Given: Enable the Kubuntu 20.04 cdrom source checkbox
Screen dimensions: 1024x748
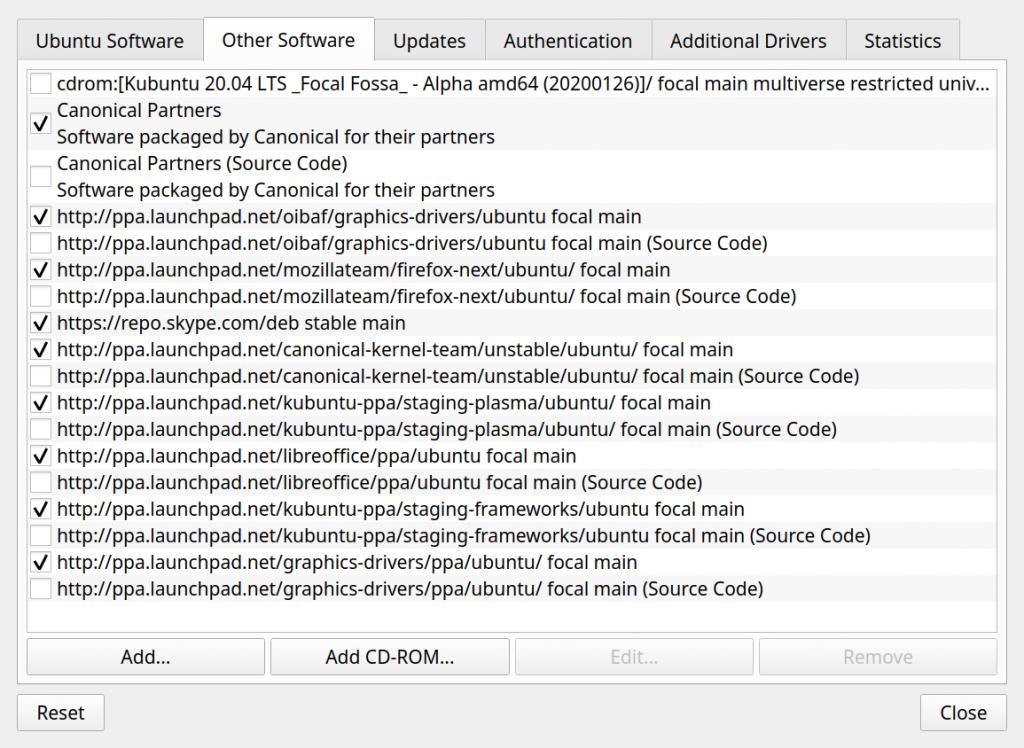Looking at the screenshot, I should pyautogui.click(x=41, y=84).
